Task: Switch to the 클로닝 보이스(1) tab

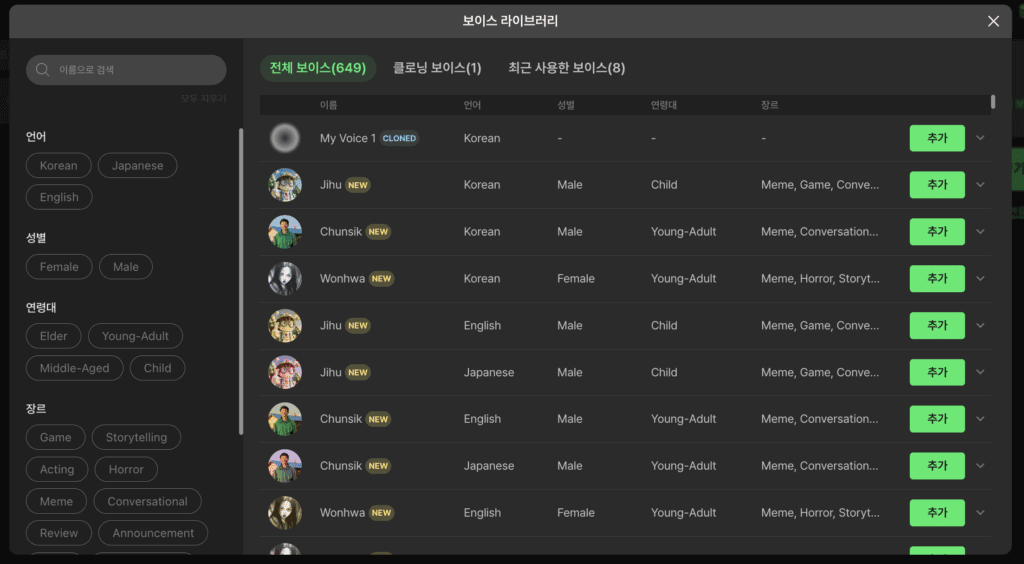Action: point(437,68)
